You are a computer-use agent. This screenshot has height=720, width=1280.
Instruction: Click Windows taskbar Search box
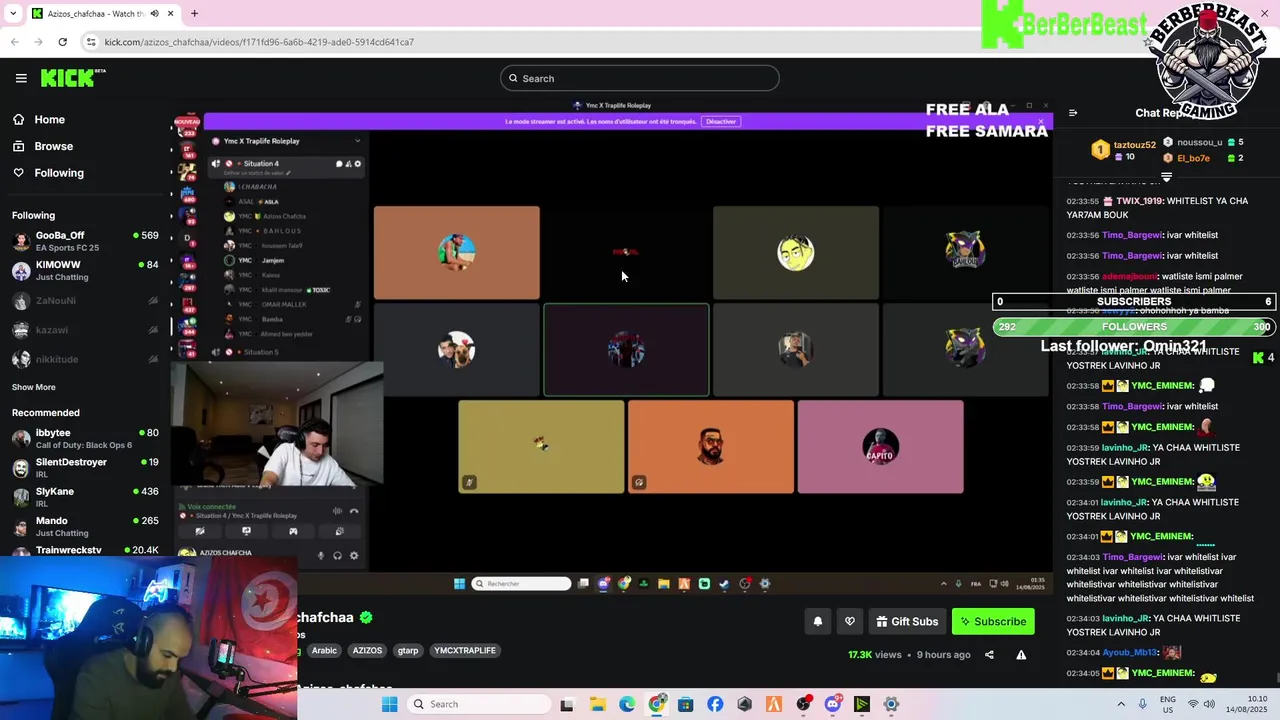479,704
